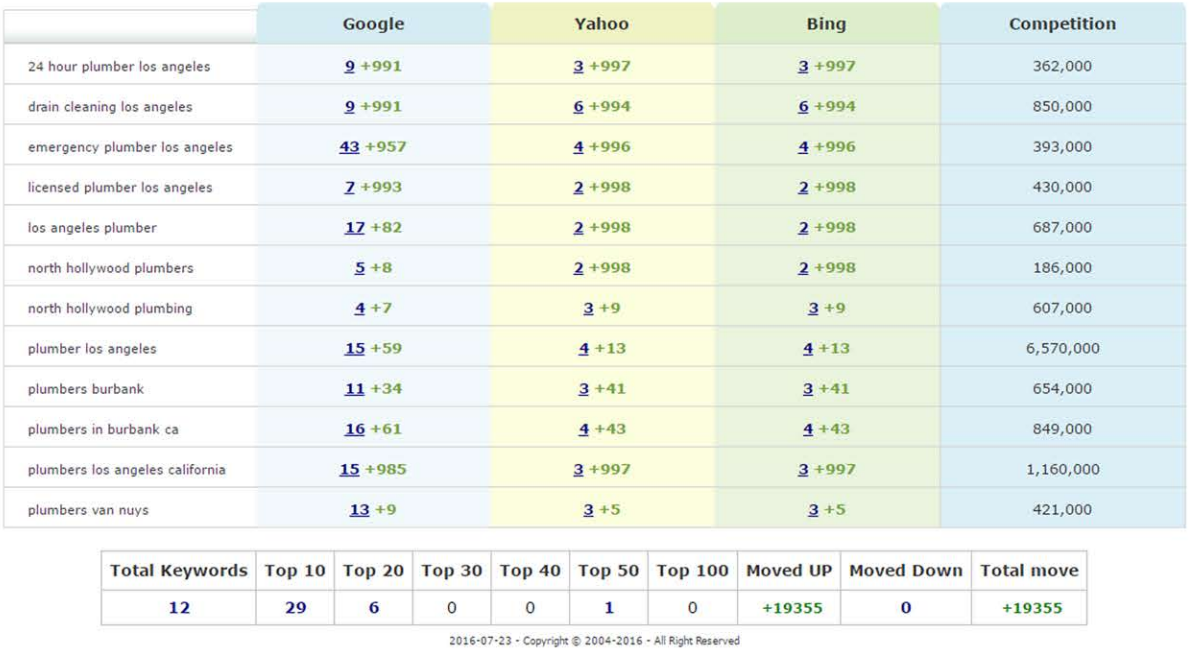Open Bing rank 6 for drain cleaning los angeles

(803, 106)
